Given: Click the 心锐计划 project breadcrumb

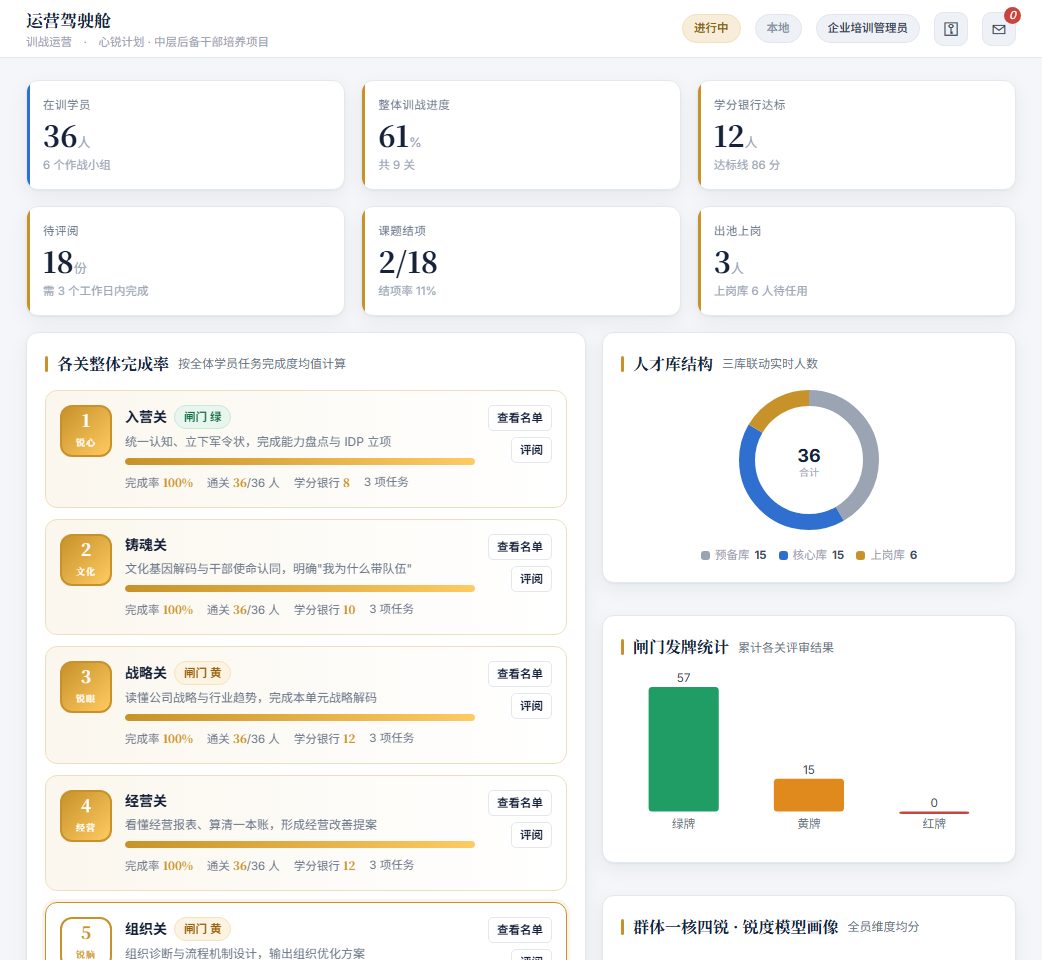Looking at the screenshot, I should pos(183,42).
